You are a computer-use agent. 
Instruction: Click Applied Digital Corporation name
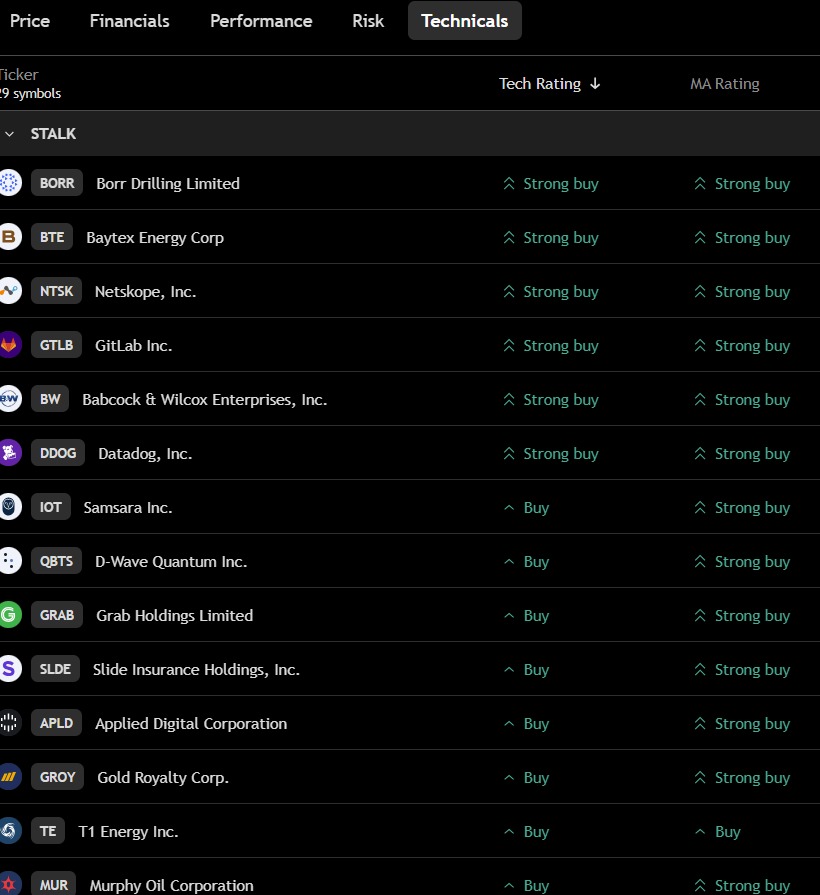click(x=191, y=723)
